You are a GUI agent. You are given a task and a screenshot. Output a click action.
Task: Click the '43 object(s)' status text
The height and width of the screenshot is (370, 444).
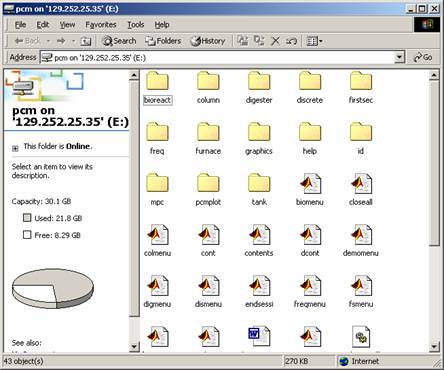pyautogui.click(x=24, y=361)
